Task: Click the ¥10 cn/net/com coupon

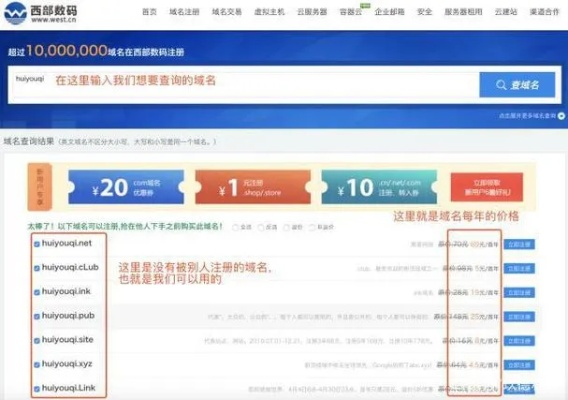Action: tap(379, 187)
